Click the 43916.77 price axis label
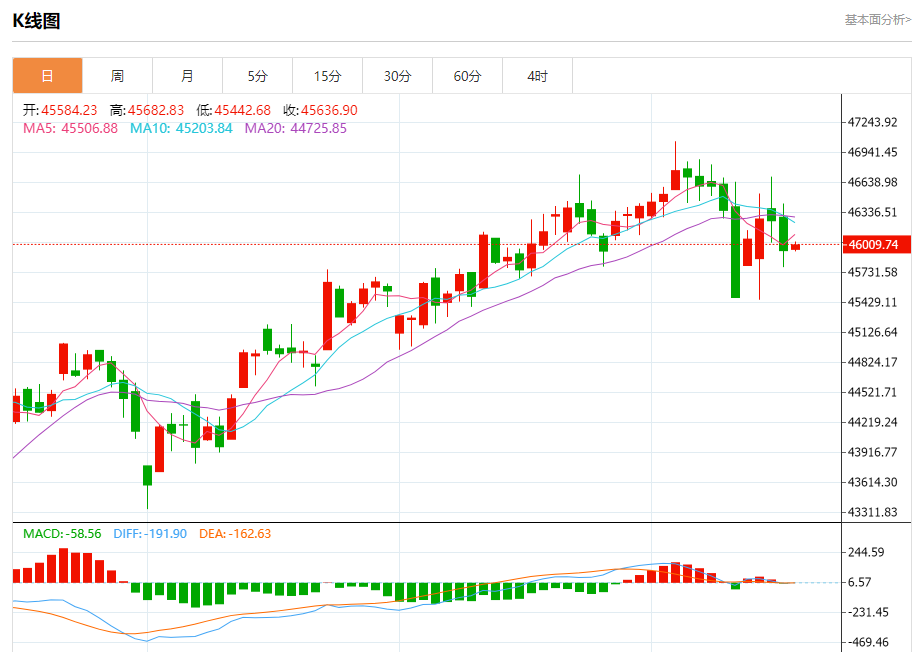The width and height of the screenshot is (922, 652). (873, 452)
